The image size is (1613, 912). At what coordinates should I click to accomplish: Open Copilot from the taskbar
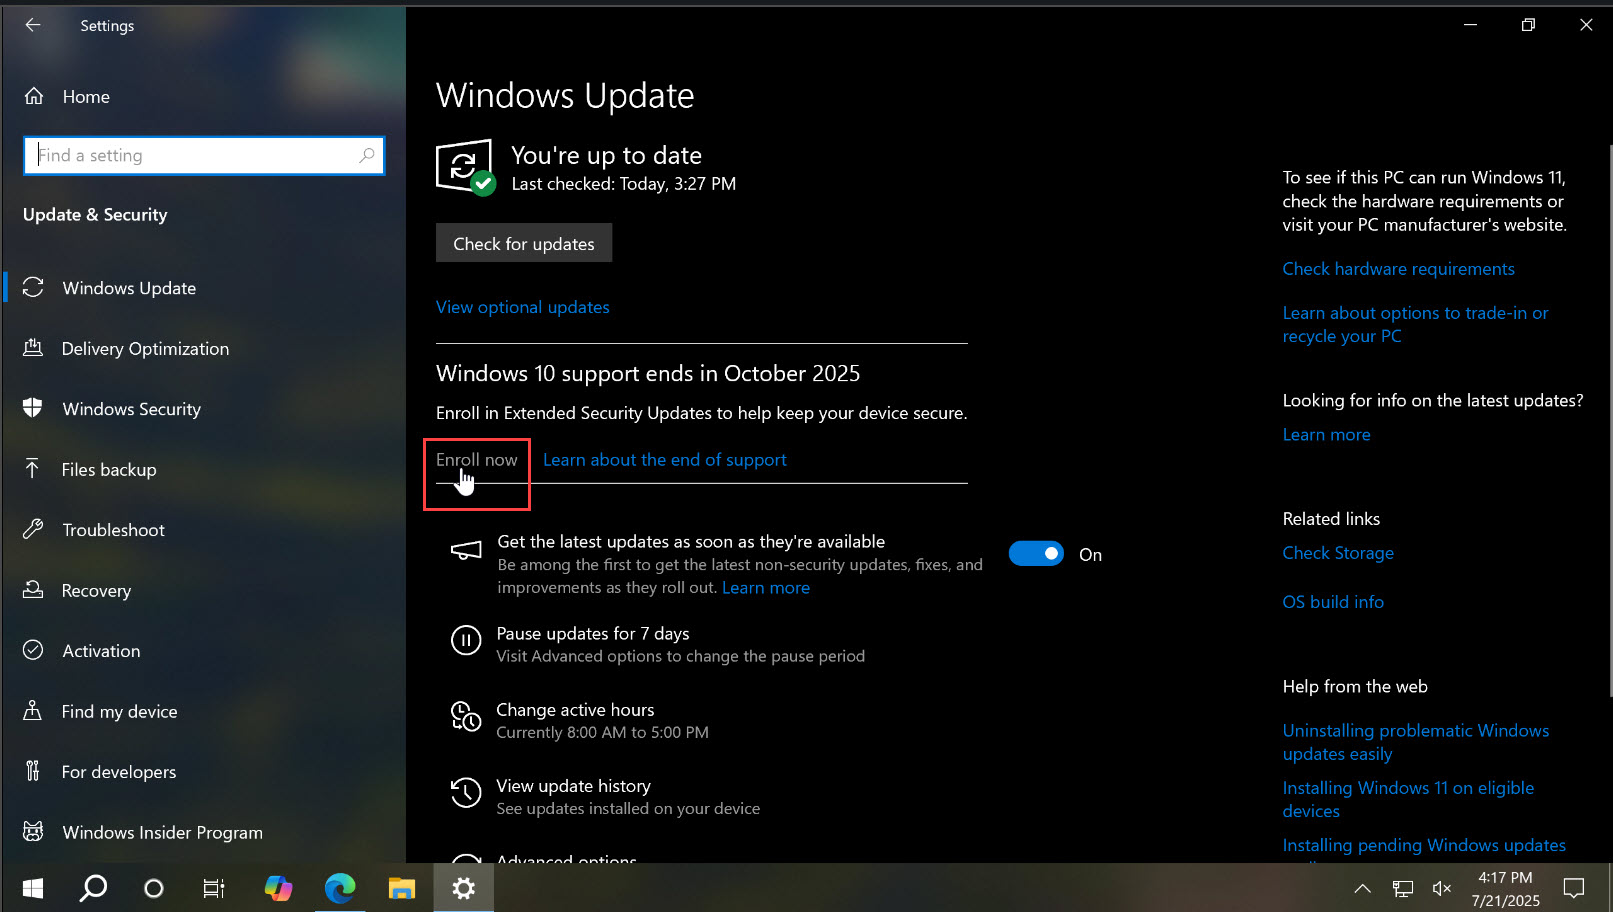point(278,888)
